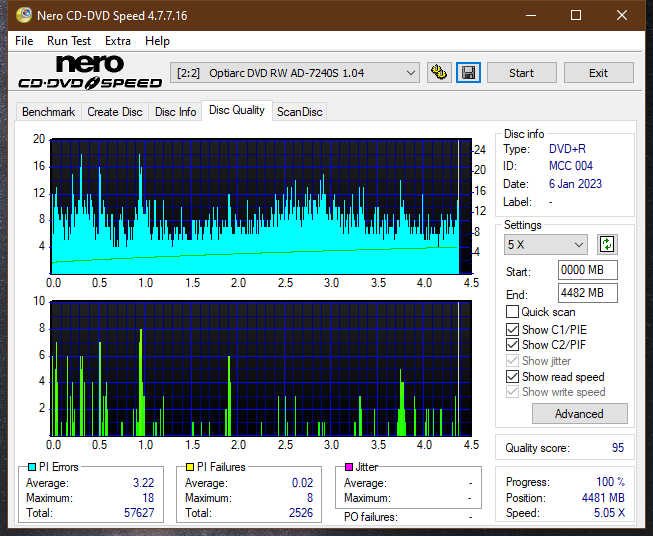This screenshot has width=653, height=536.
Task: Toggle Show jitter checkbox
Action: pyautogui.click(x=512, y=361)
